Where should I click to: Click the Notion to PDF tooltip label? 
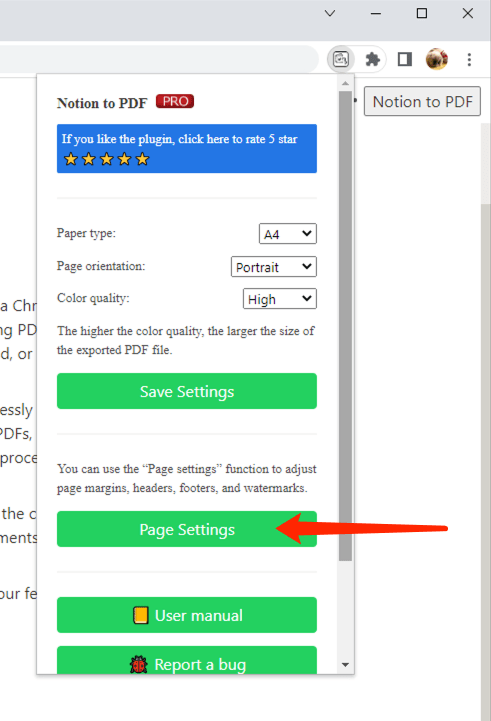click(x=422, y=101)
